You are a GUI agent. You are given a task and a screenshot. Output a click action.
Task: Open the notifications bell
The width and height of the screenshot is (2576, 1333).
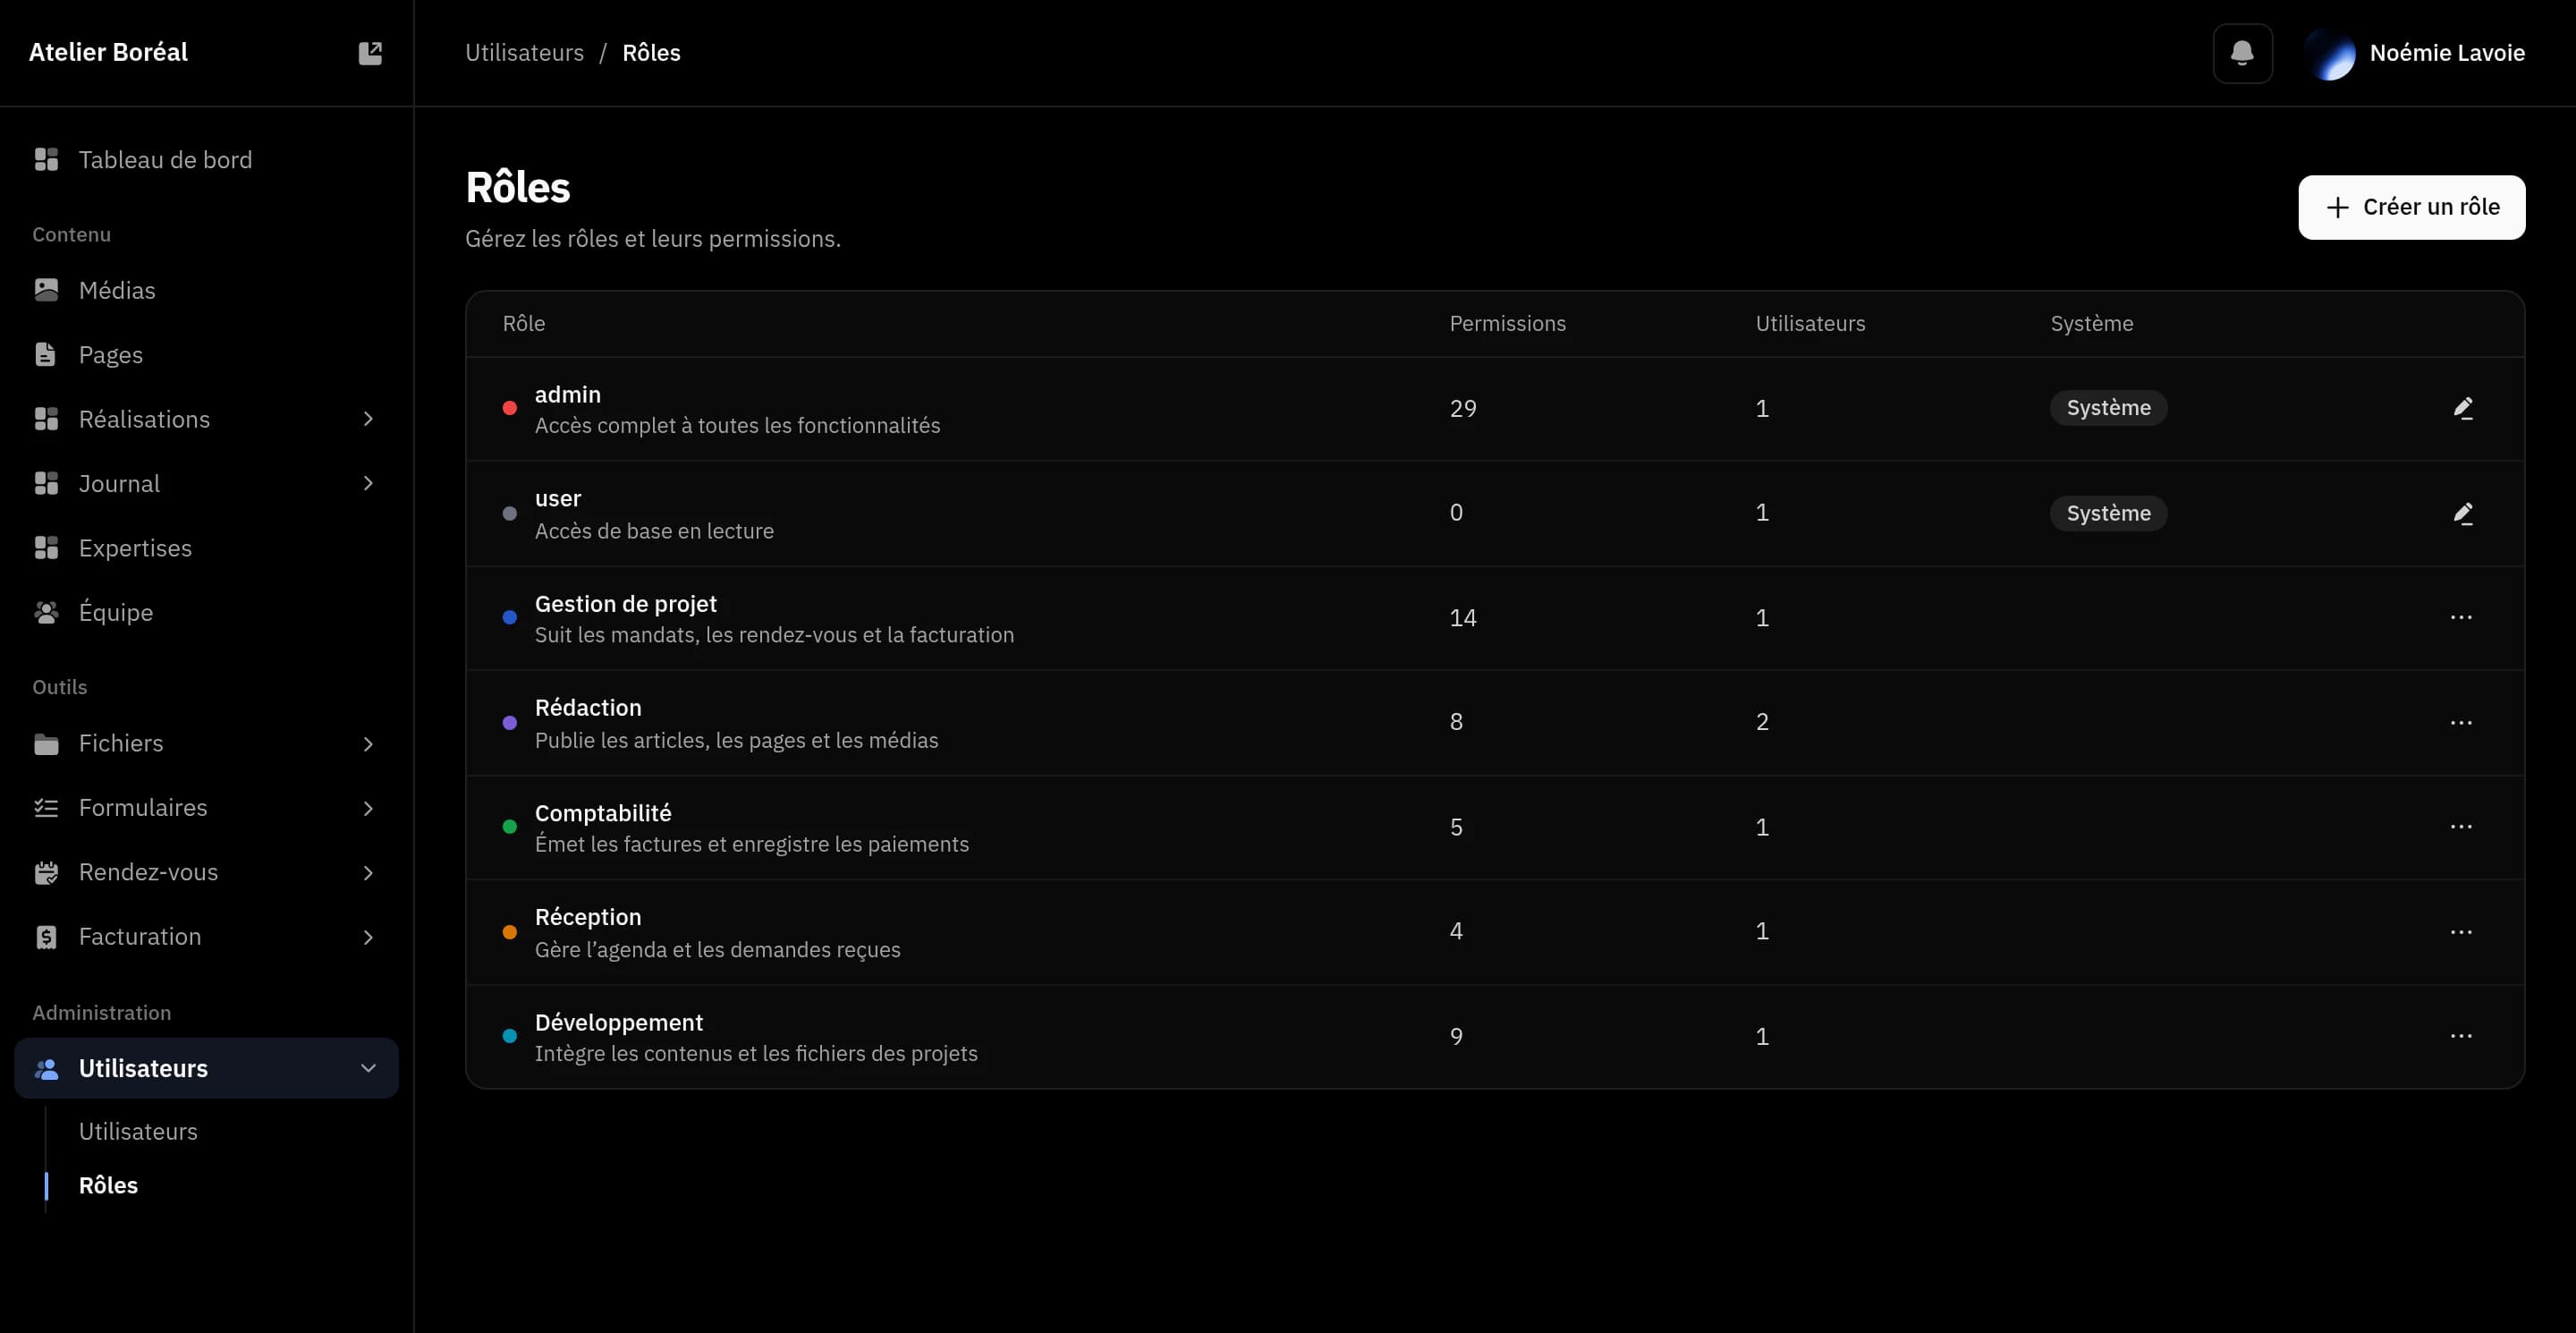pyautogui.click(x=2242, y=53)
